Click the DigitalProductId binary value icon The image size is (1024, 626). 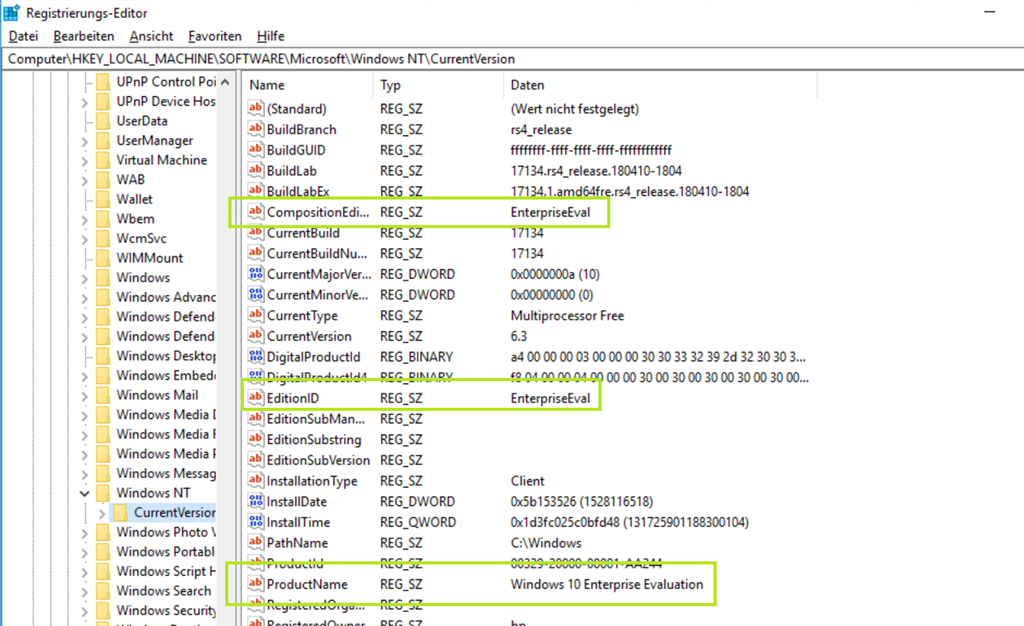click(x=256, y=357)
